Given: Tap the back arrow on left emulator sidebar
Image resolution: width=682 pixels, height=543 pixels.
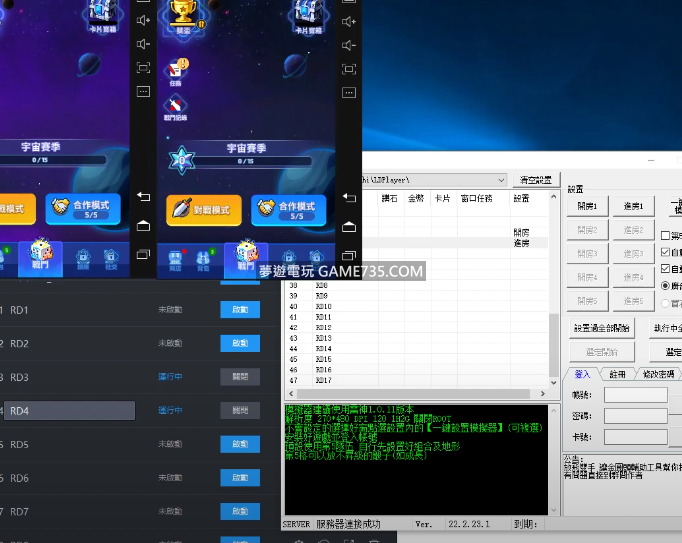Looking at the screenshot, I should (142, 197).
